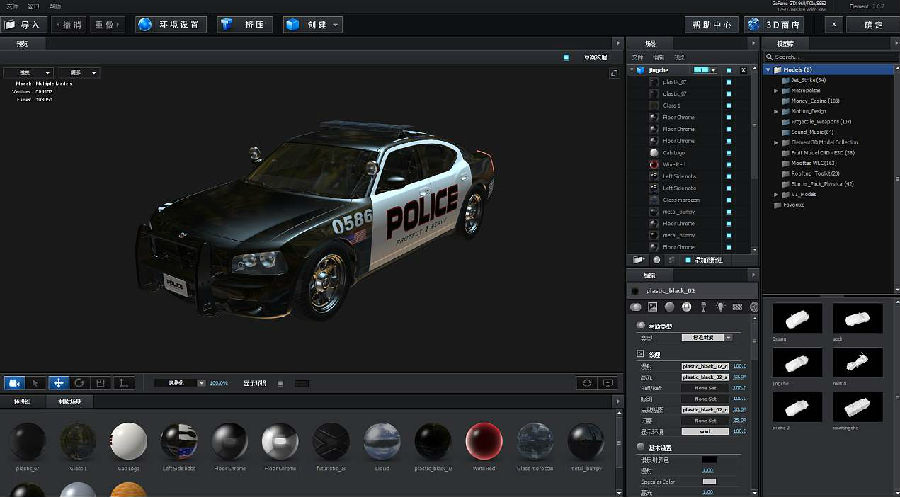The height and width of the screenshot is (497, 900).
Task: Toggle visibility square for Class 1 layer
Action: click(729, 105)
